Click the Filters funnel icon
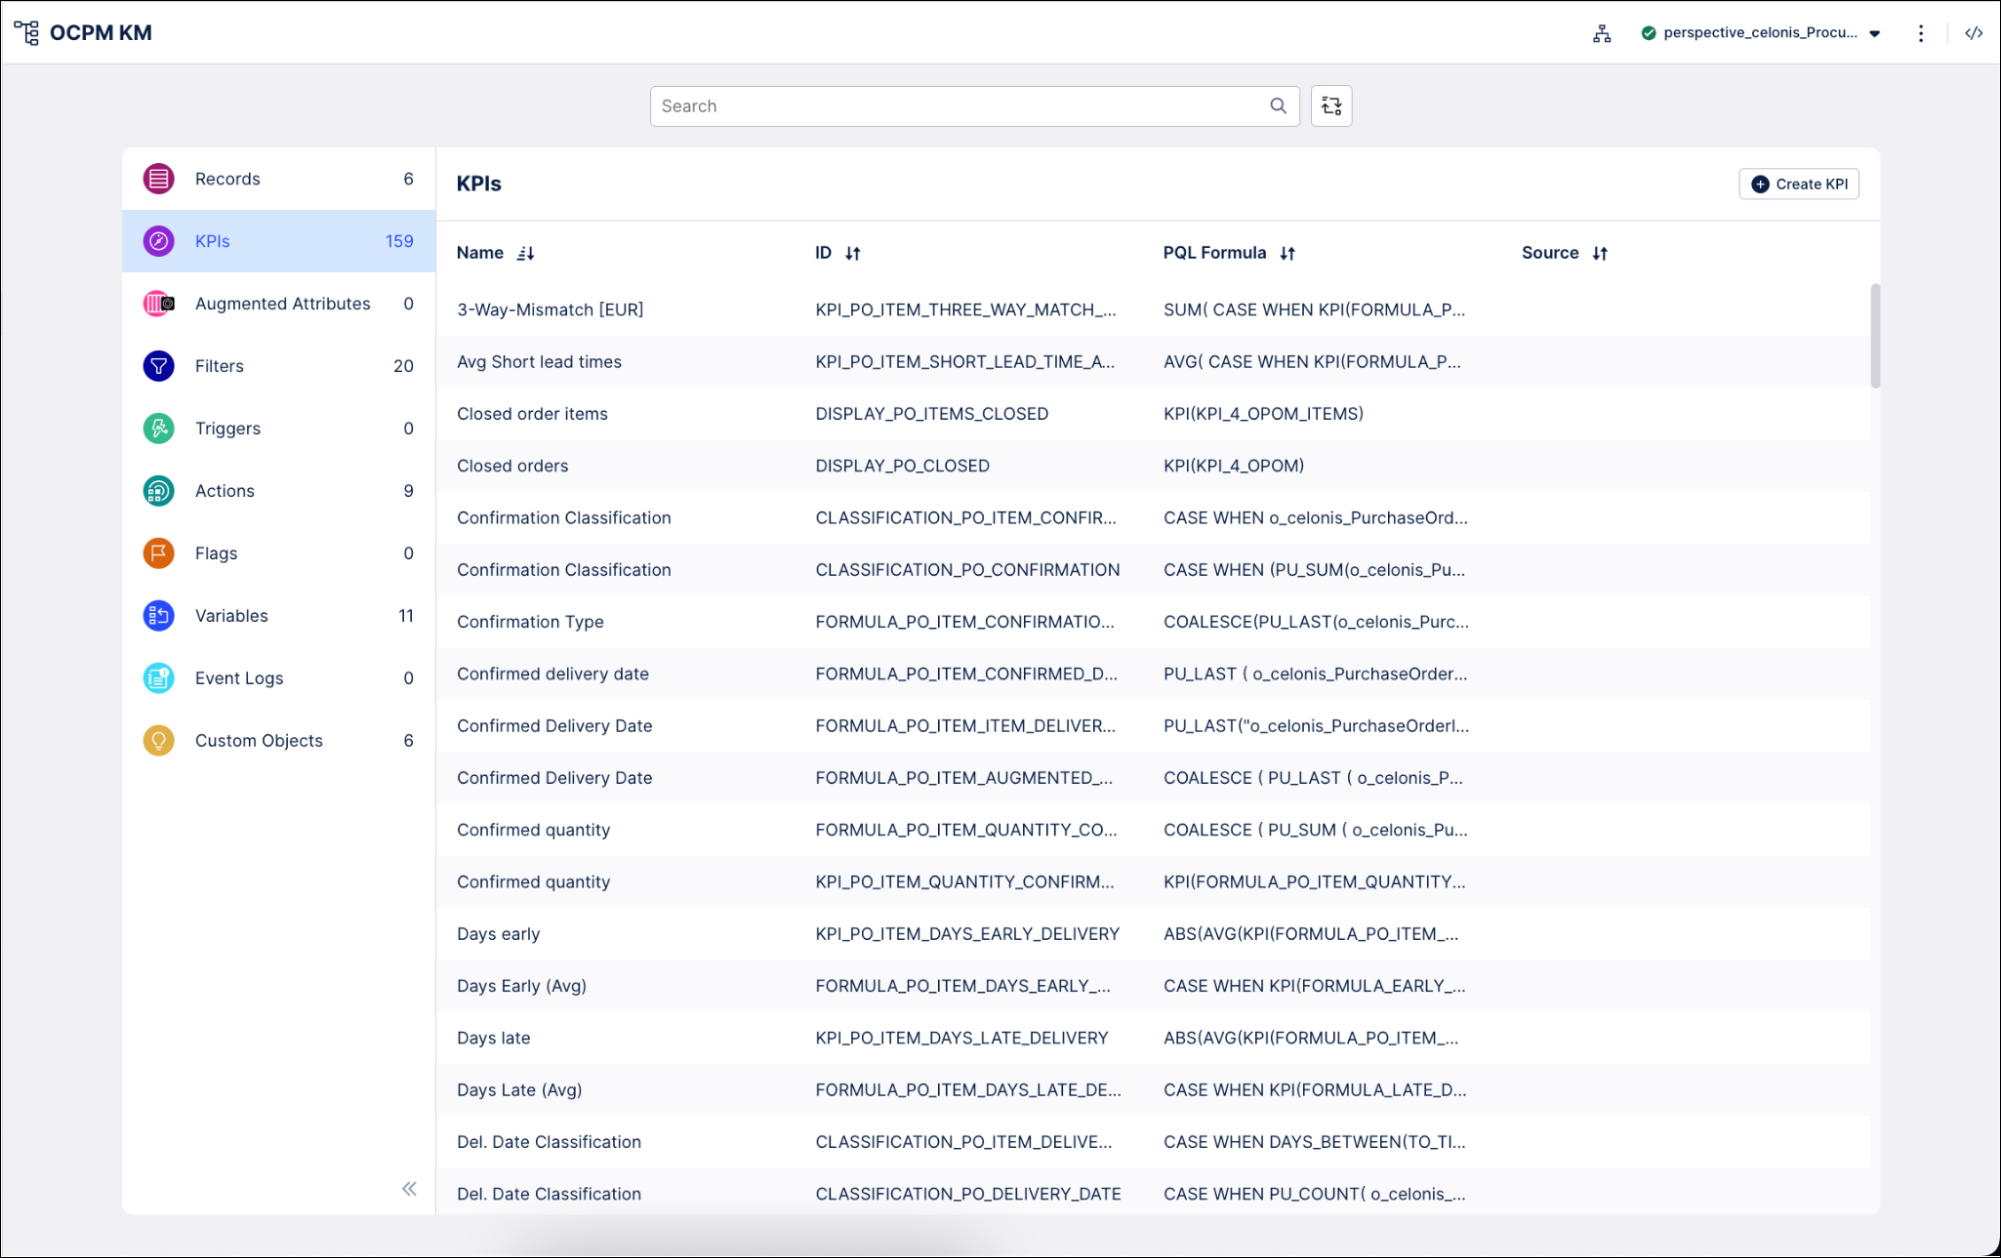Screen dimensions: 2001x1258 tap(158, 366)
